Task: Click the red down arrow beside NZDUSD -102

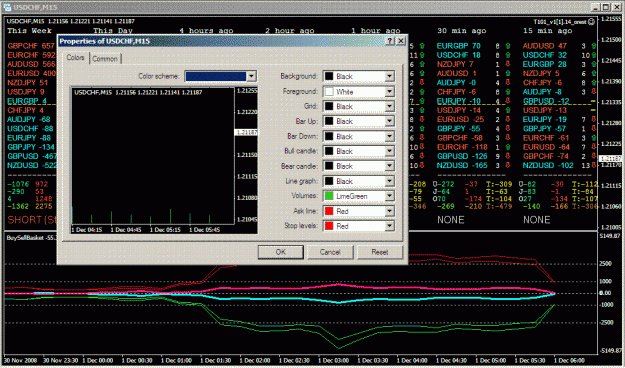Action: pos(594,165)
